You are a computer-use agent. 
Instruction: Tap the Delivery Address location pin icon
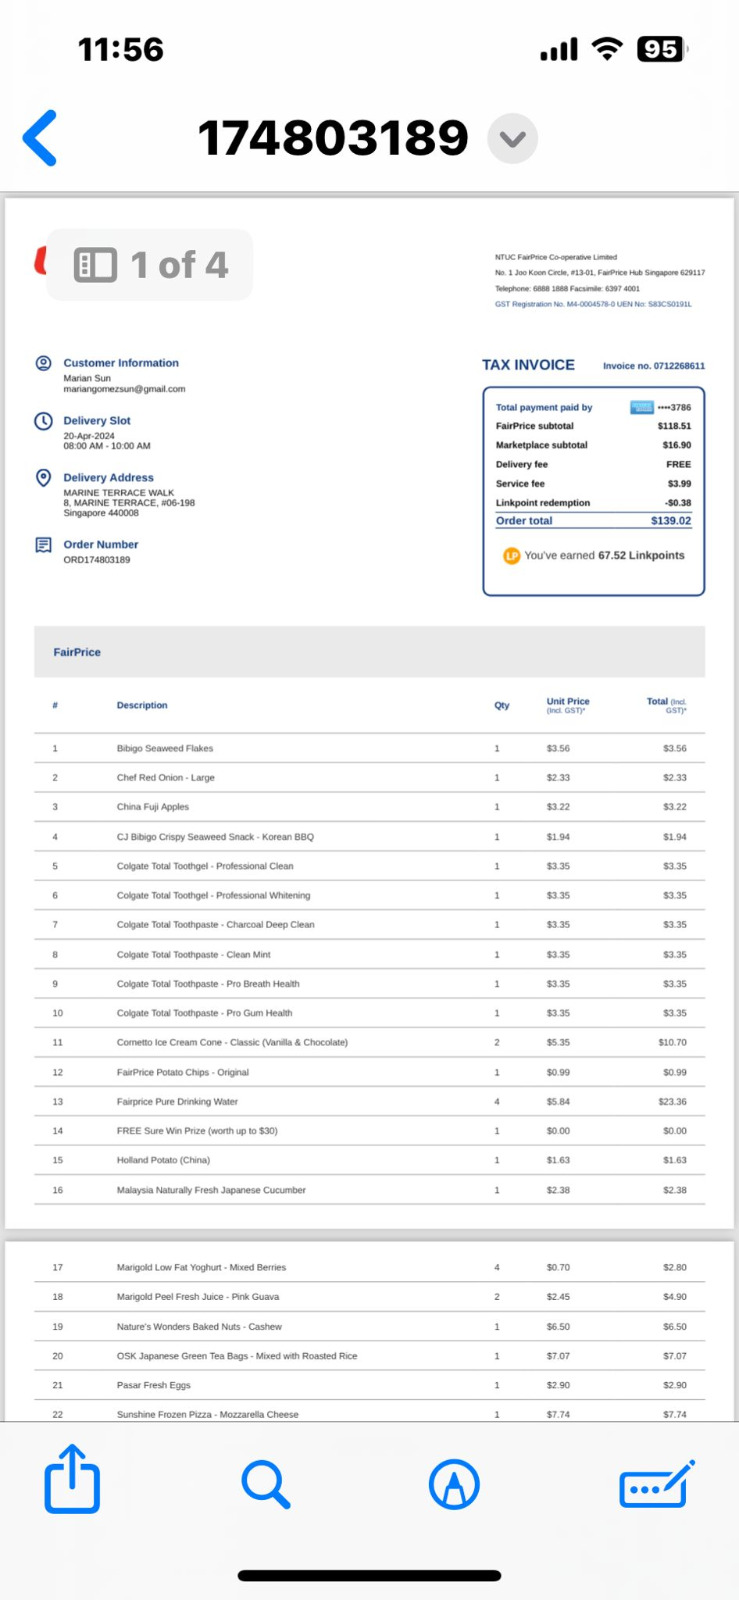point(43,478)
